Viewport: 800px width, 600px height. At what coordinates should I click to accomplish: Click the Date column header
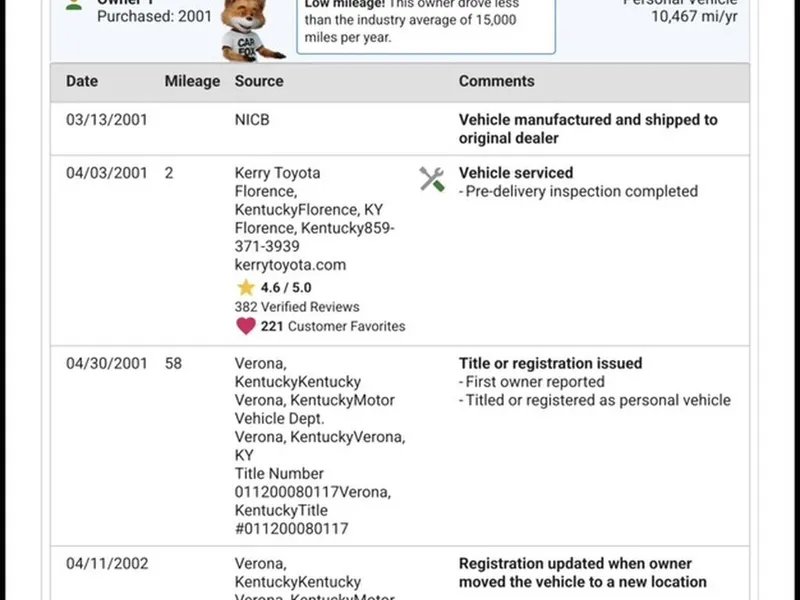[82, 81]
